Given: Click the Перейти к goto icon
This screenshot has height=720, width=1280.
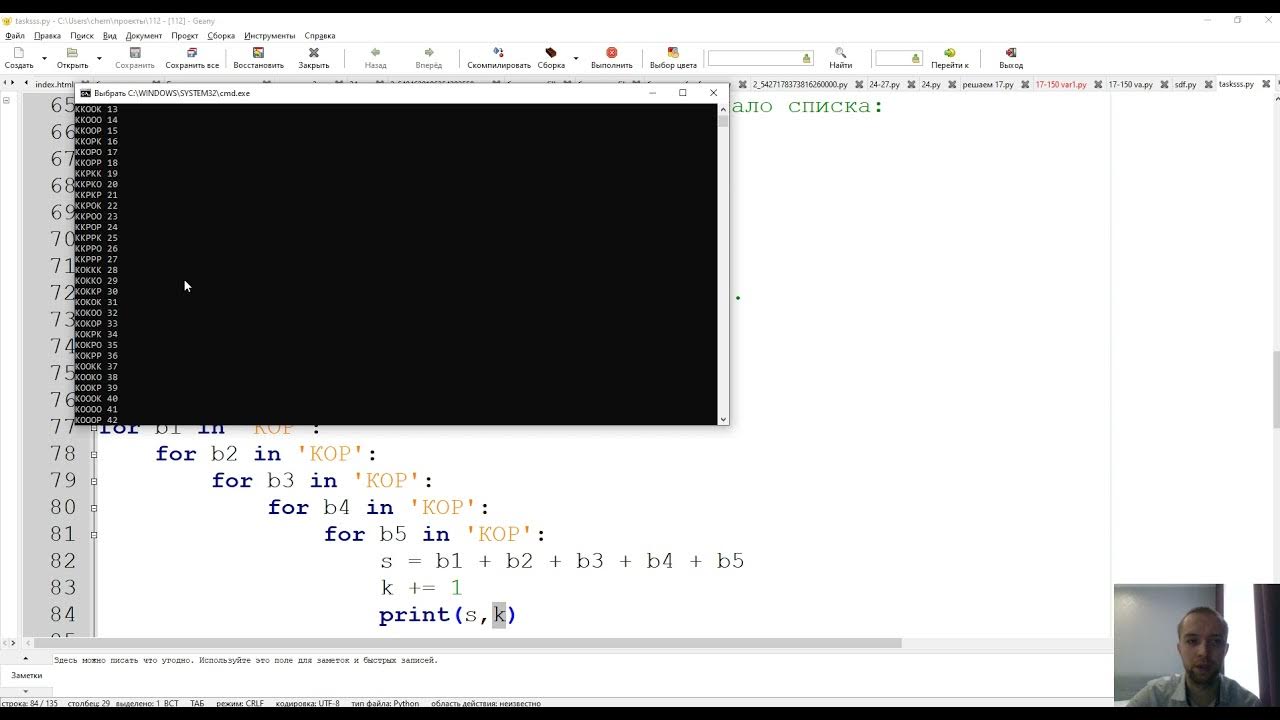Looking at the screenshot, I should point(949,53).
